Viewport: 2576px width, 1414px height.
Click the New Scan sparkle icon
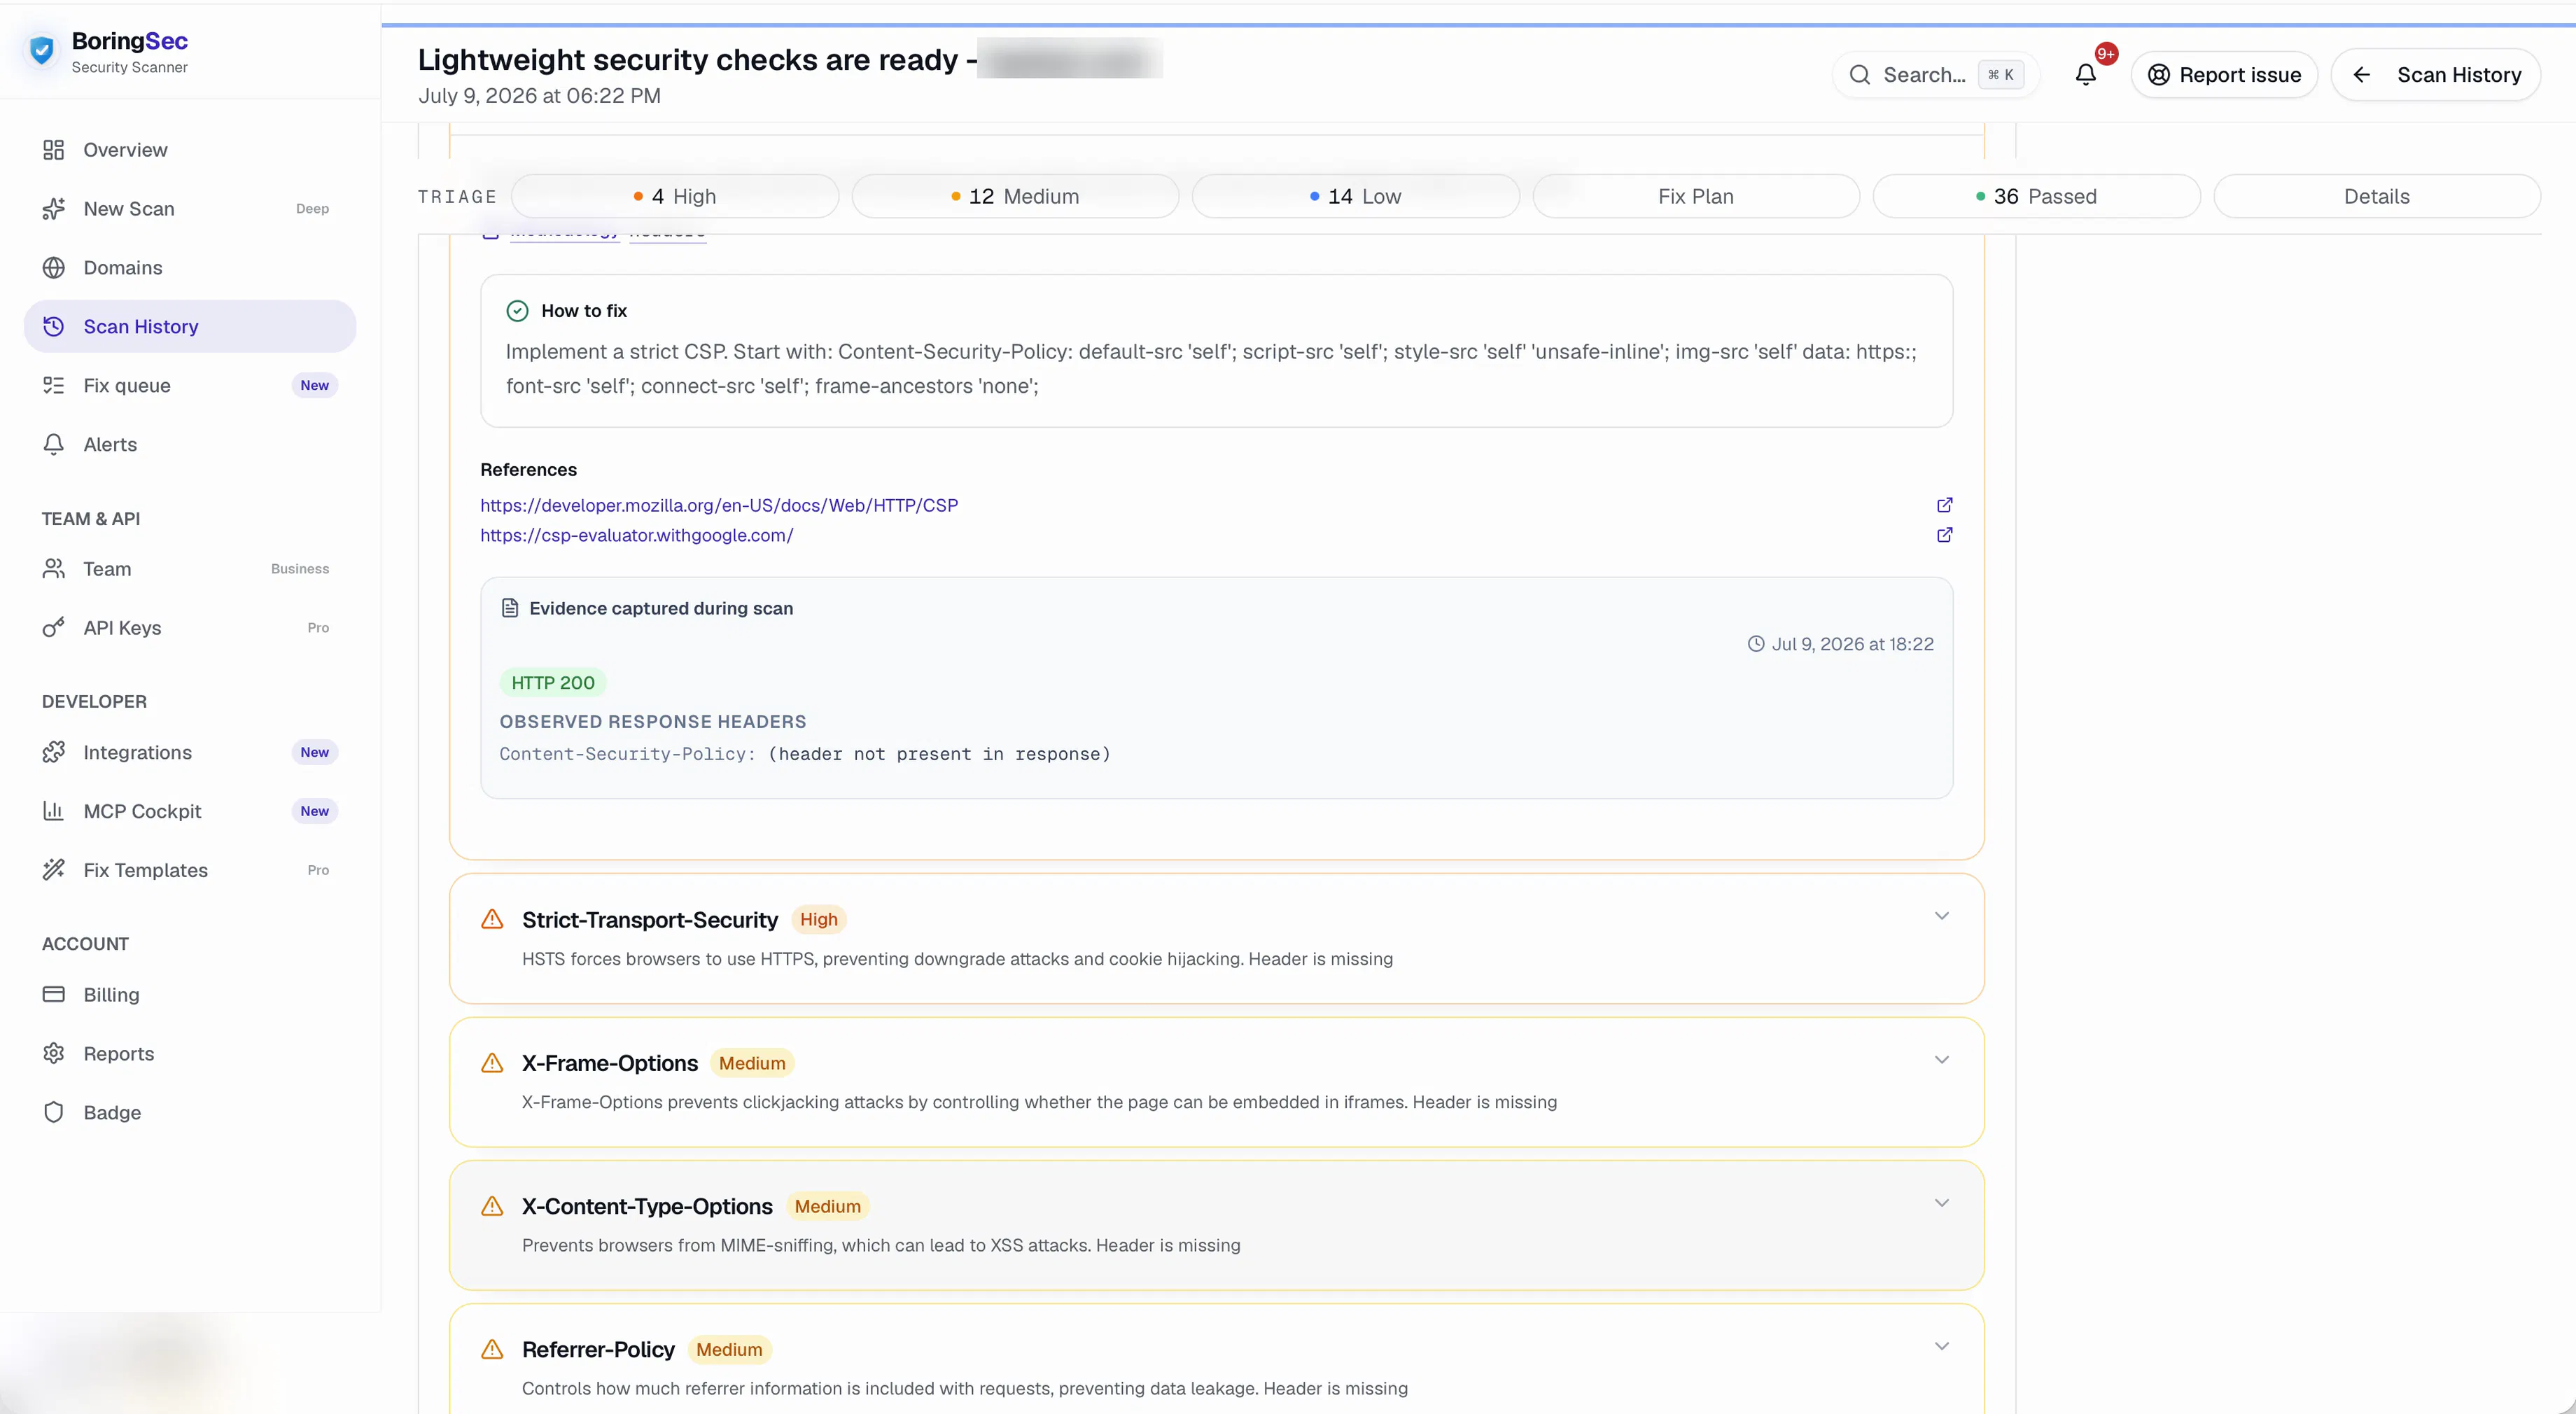coord(54,209)
